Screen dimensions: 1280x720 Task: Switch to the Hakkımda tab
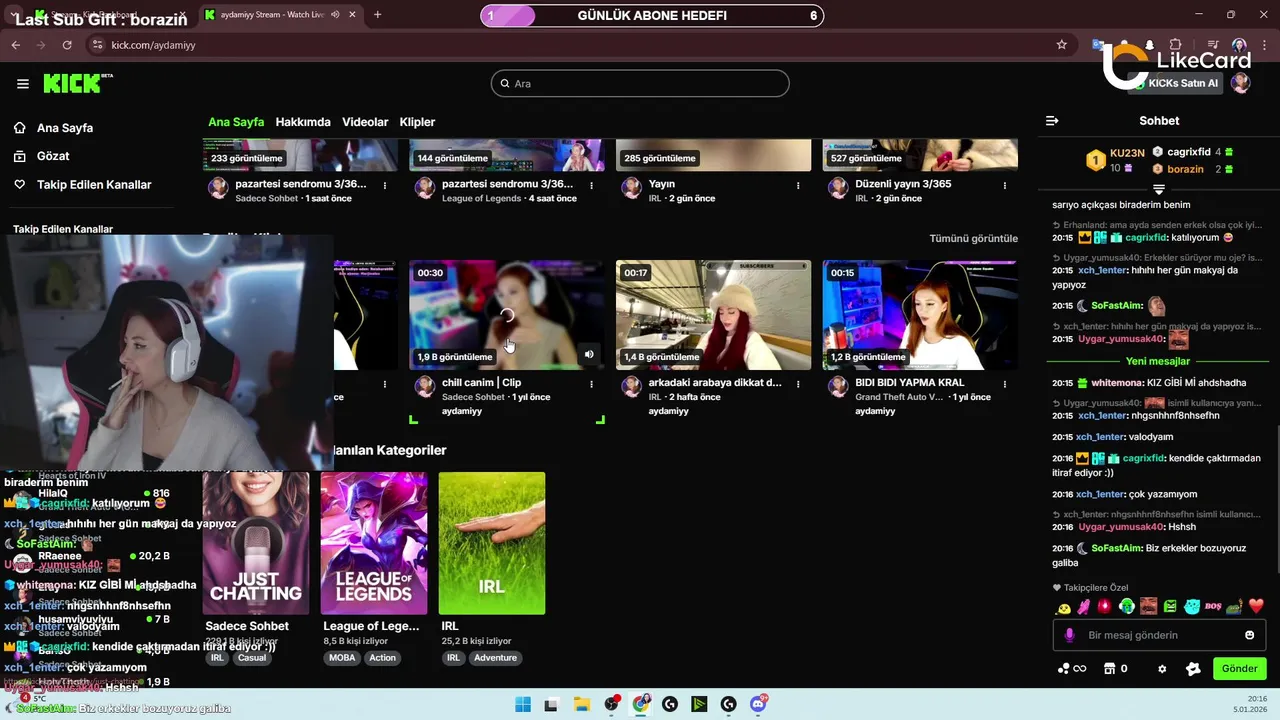click(x=303, y=122)
